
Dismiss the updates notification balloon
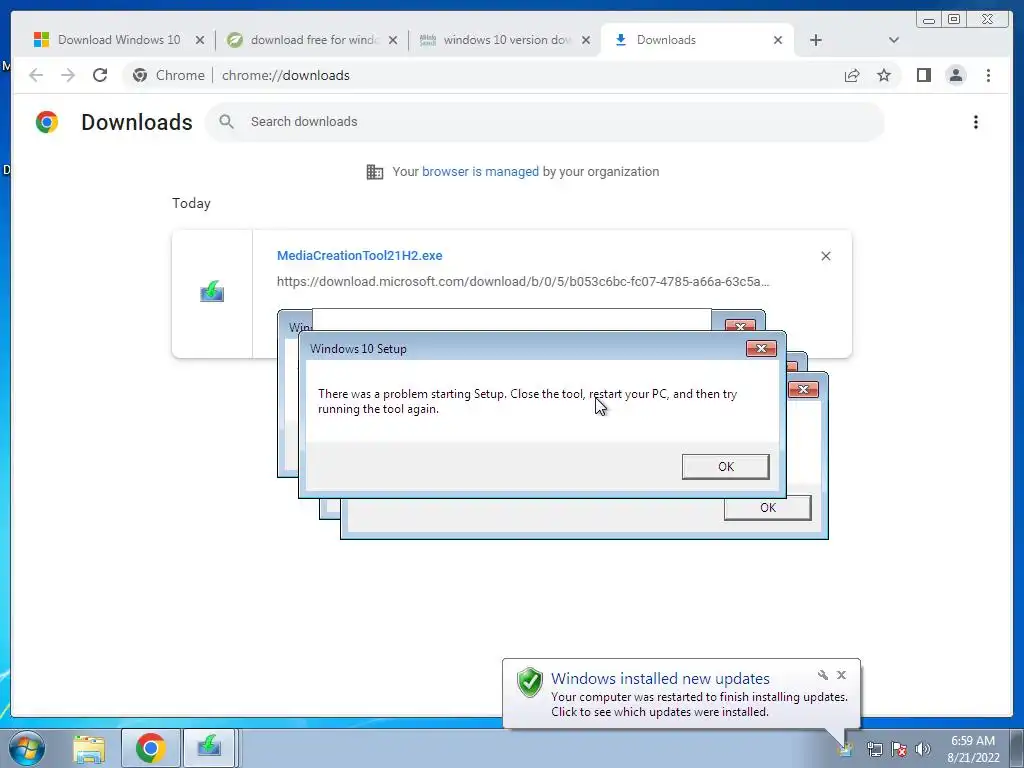pos(841,675)
